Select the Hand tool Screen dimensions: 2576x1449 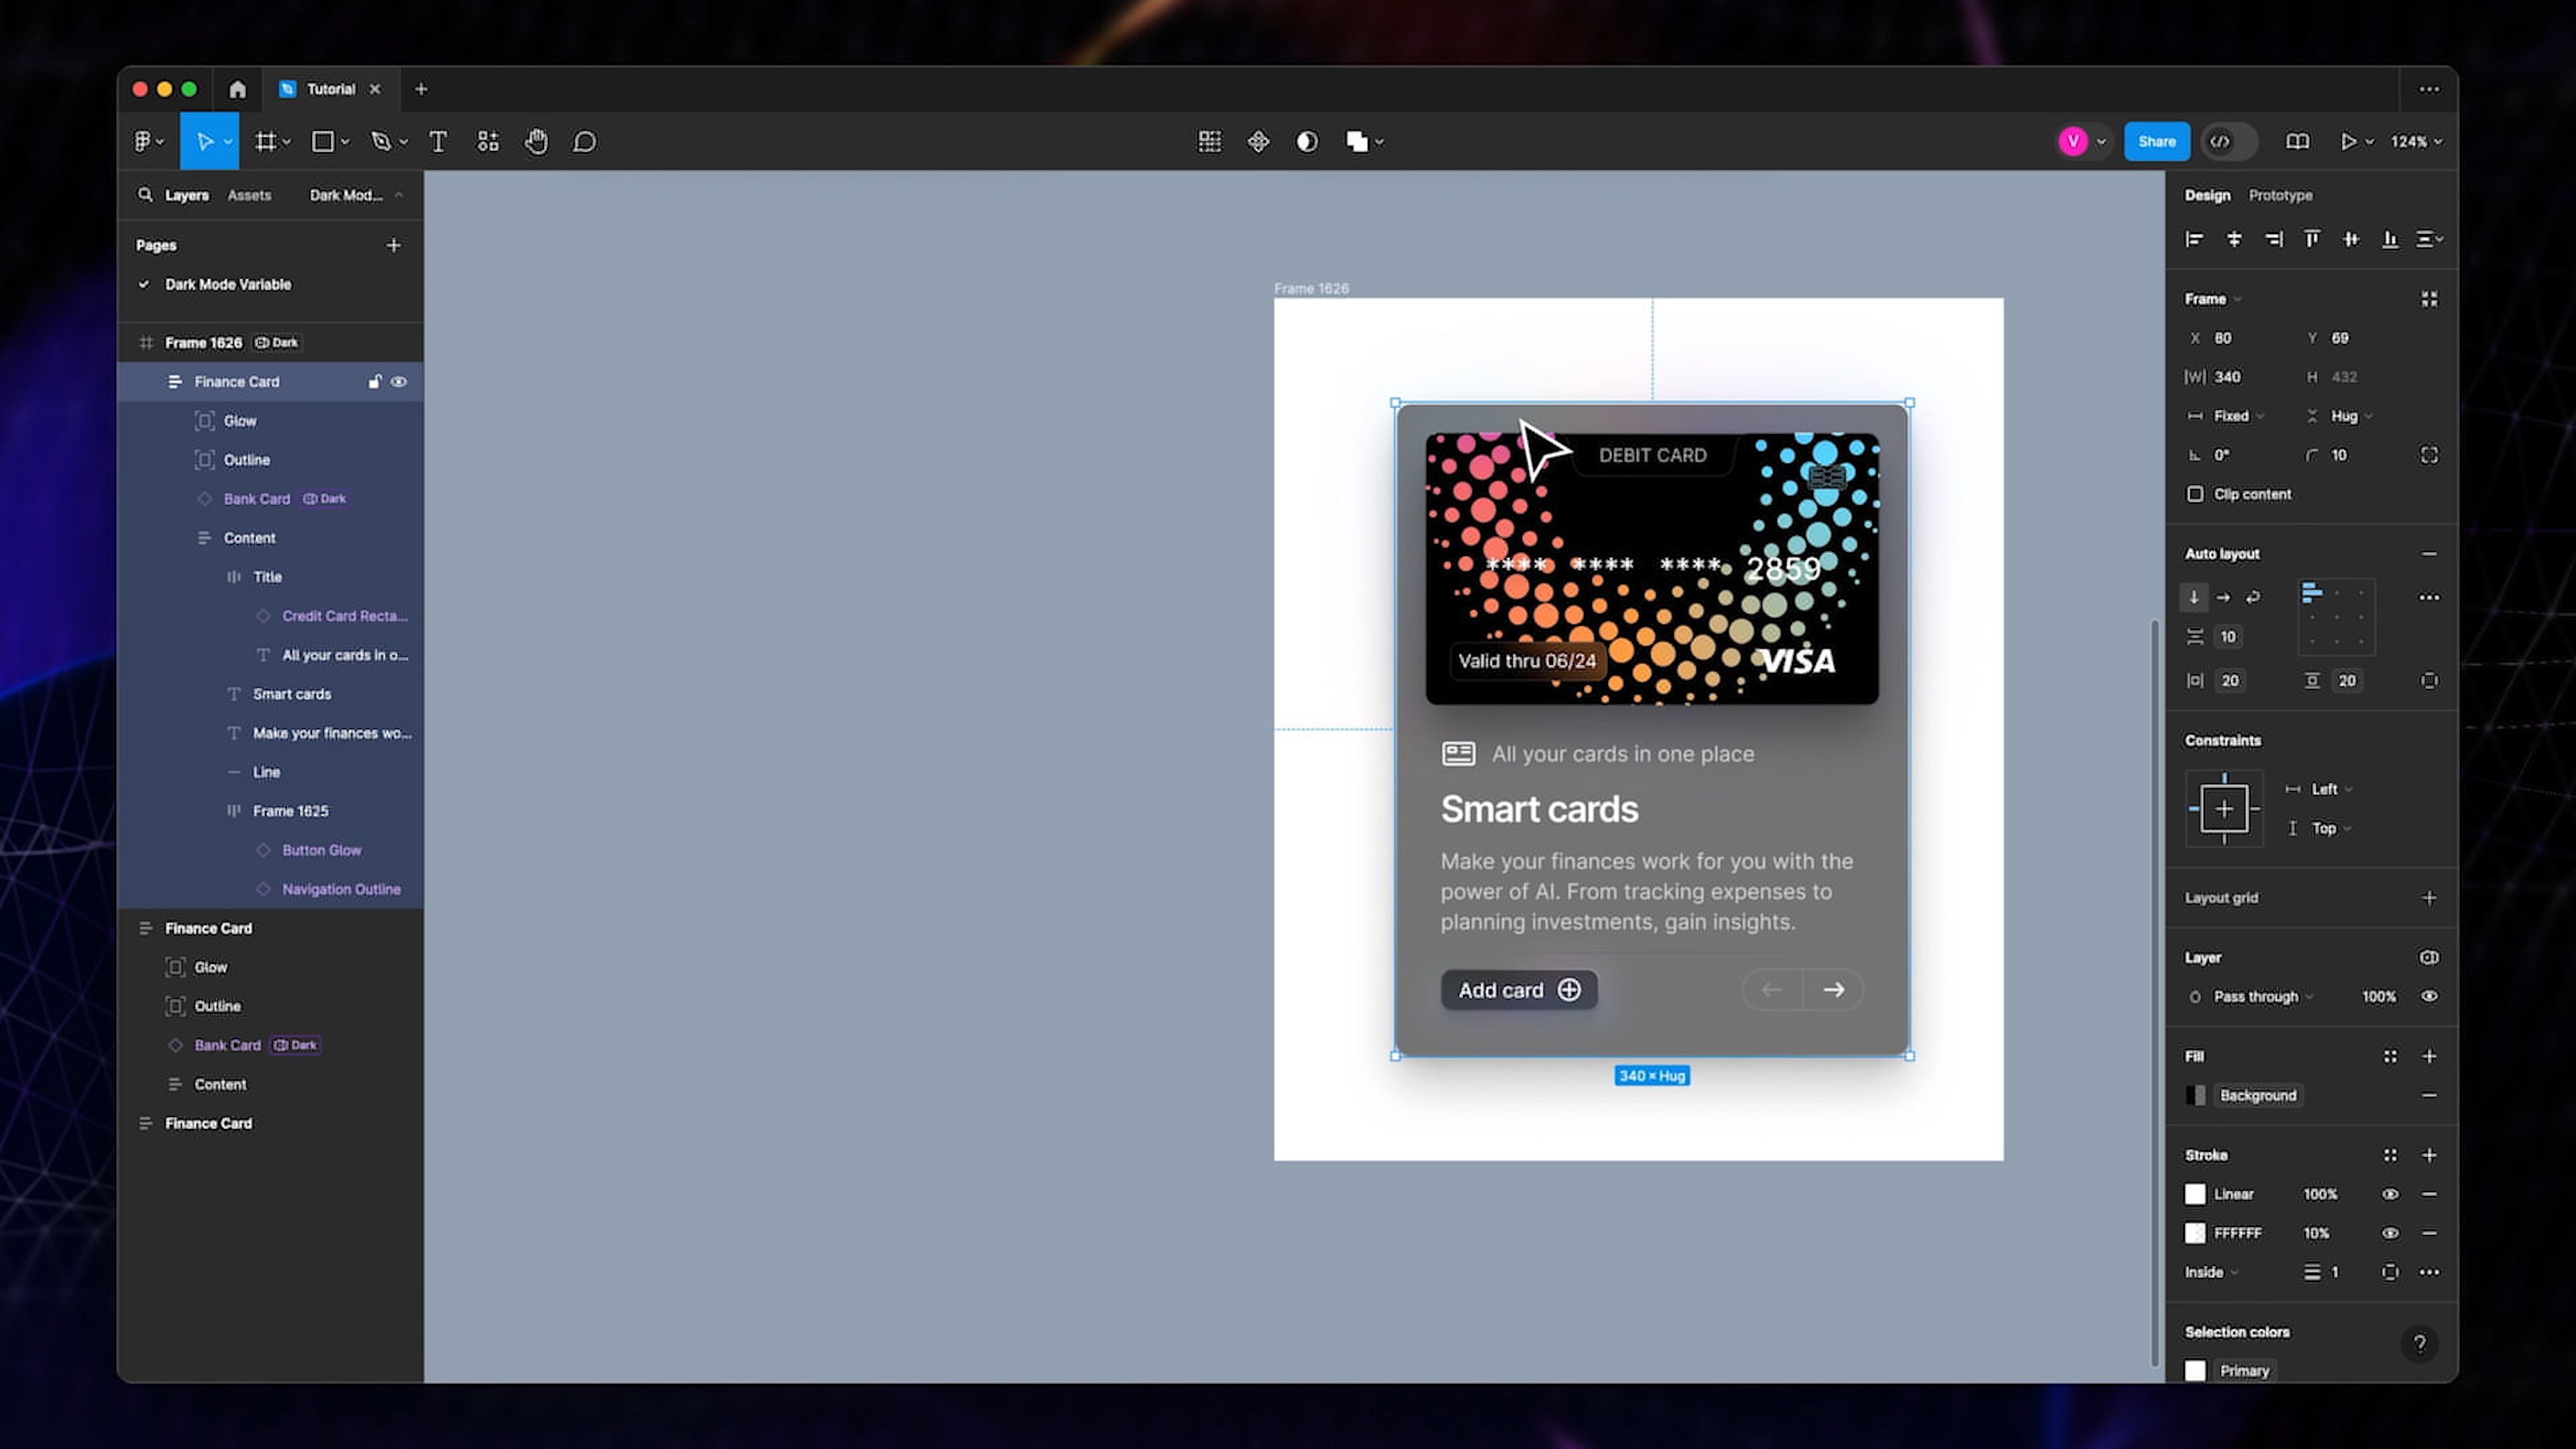coord(536,141)
